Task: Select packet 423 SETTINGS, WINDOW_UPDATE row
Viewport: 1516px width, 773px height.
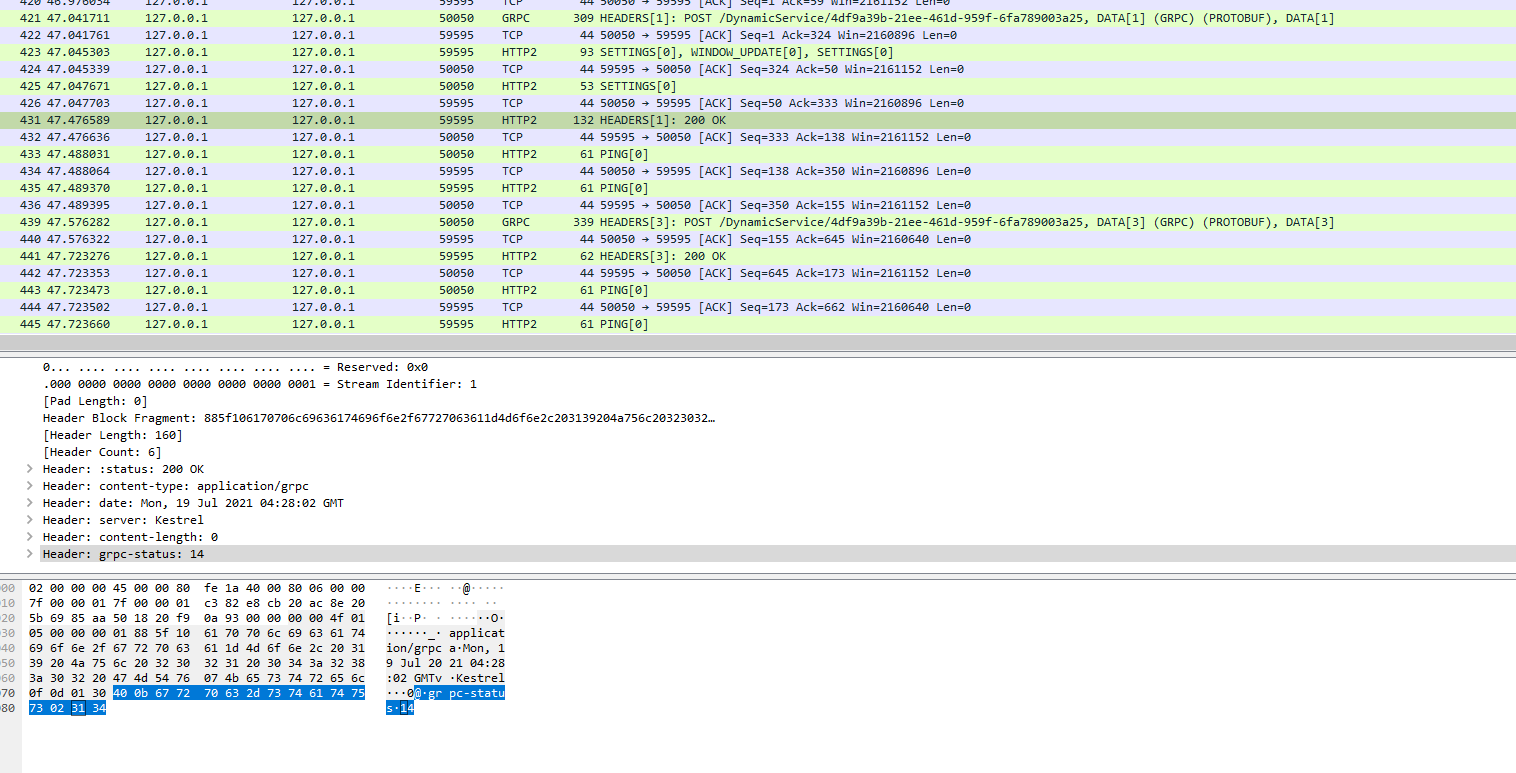Action: (700, 53)
